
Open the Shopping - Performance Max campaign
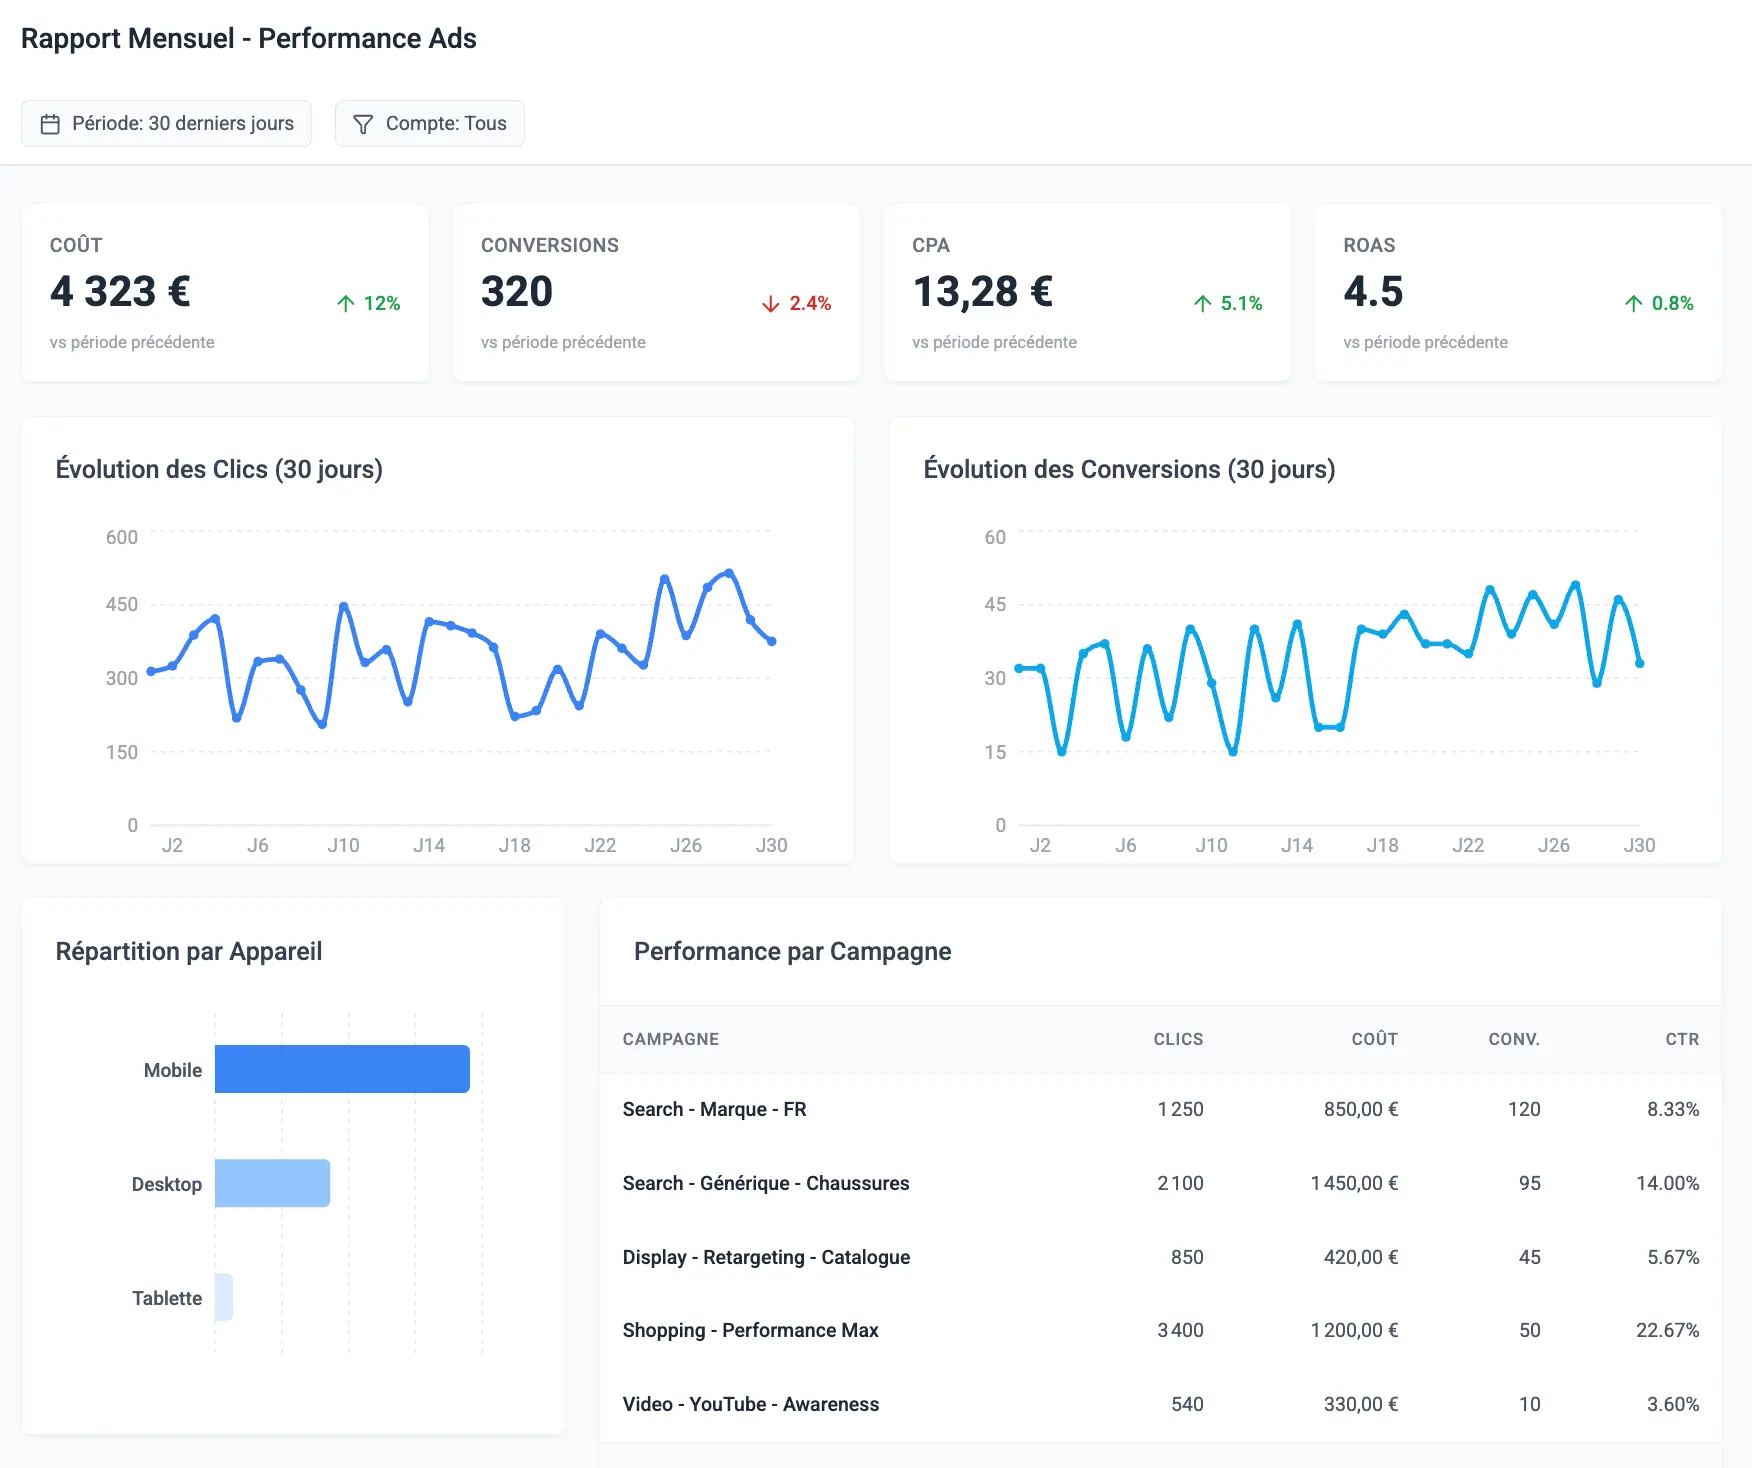(750, 1330)
